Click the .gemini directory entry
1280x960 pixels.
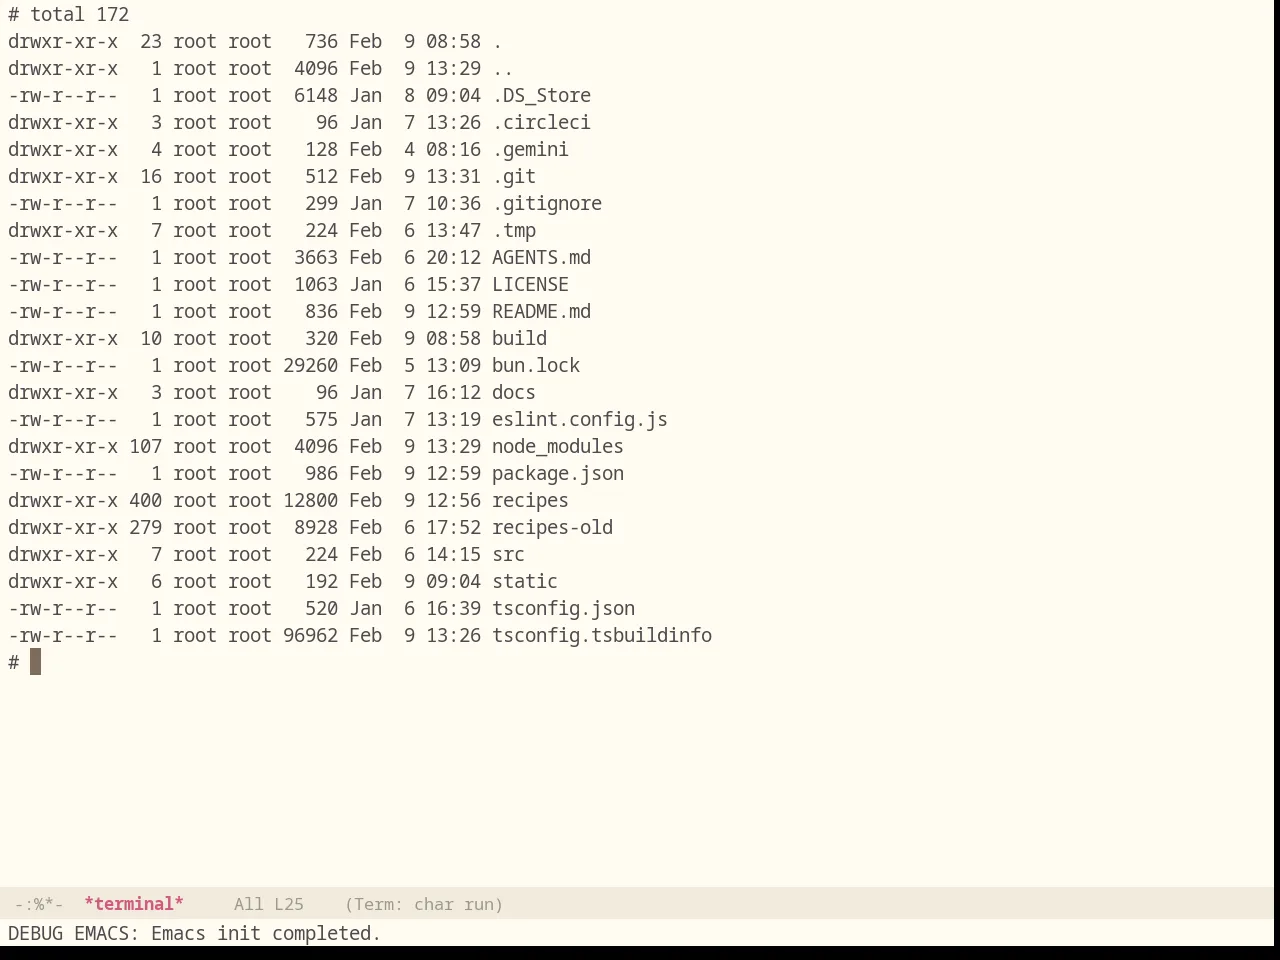[x=530, y=149]
